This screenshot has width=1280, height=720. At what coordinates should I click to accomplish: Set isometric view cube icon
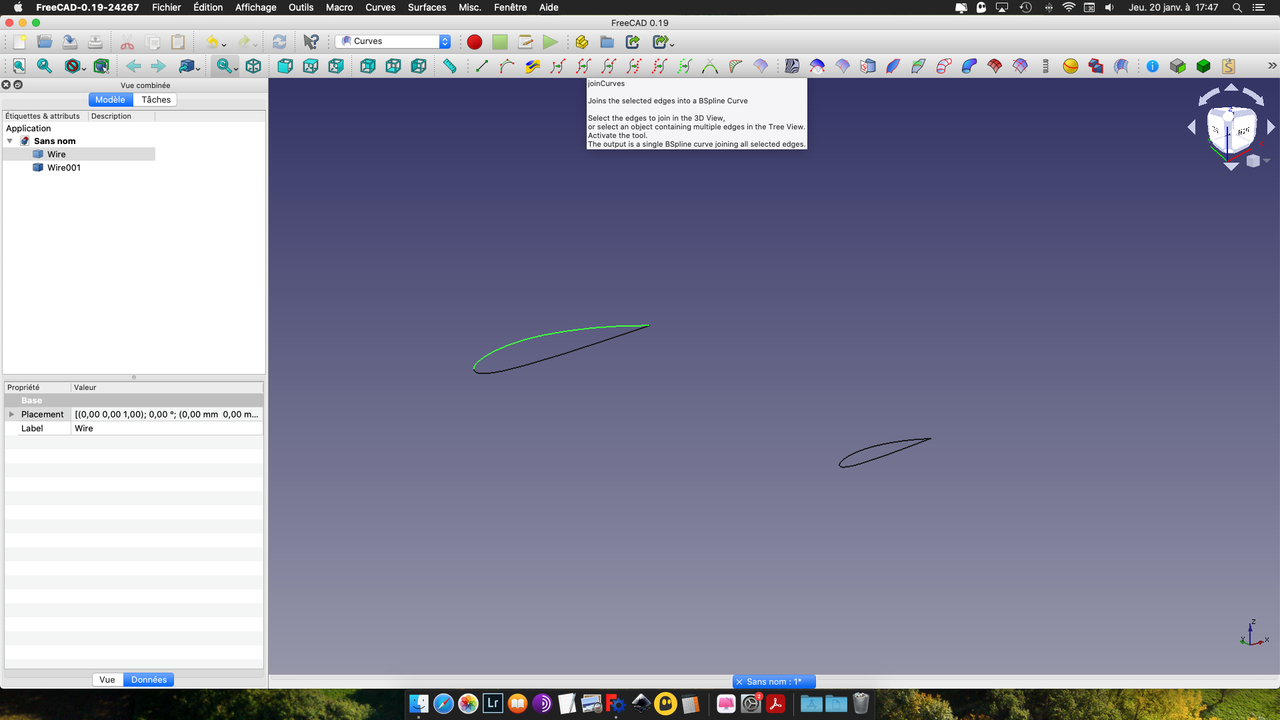[254, 66]
